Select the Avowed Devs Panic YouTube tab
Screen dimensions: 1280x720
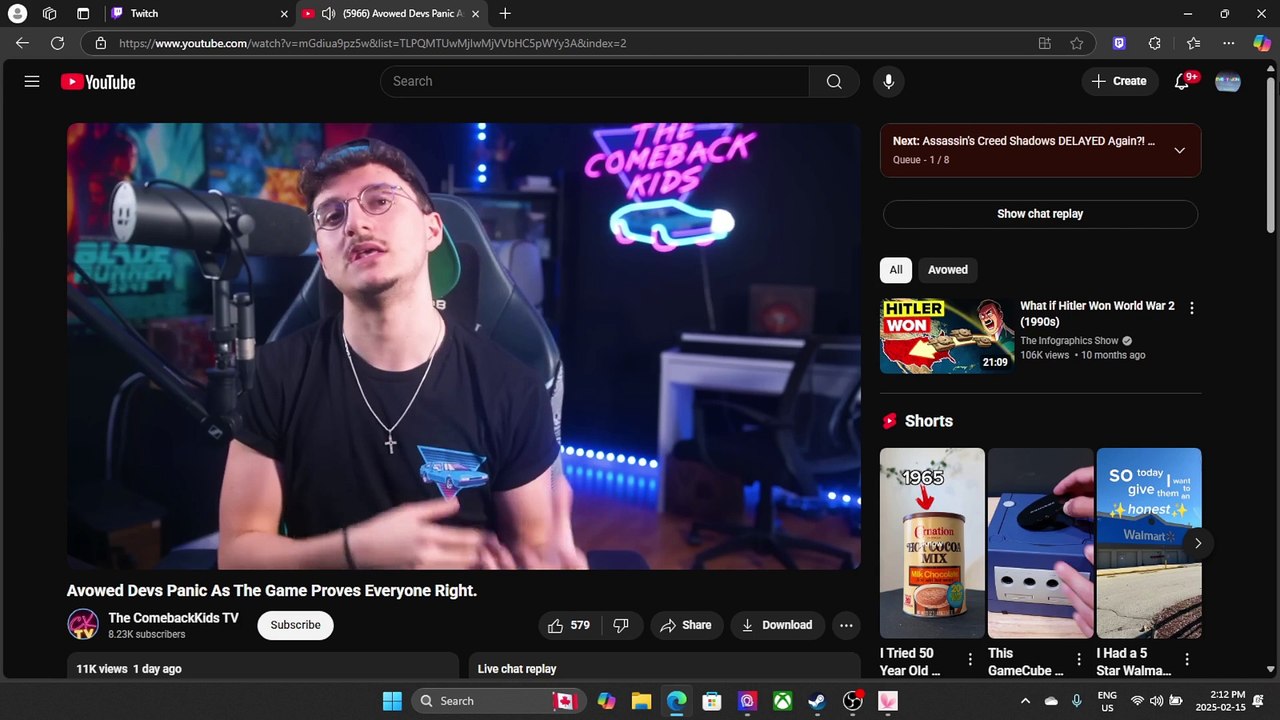(x=393, y=14)
